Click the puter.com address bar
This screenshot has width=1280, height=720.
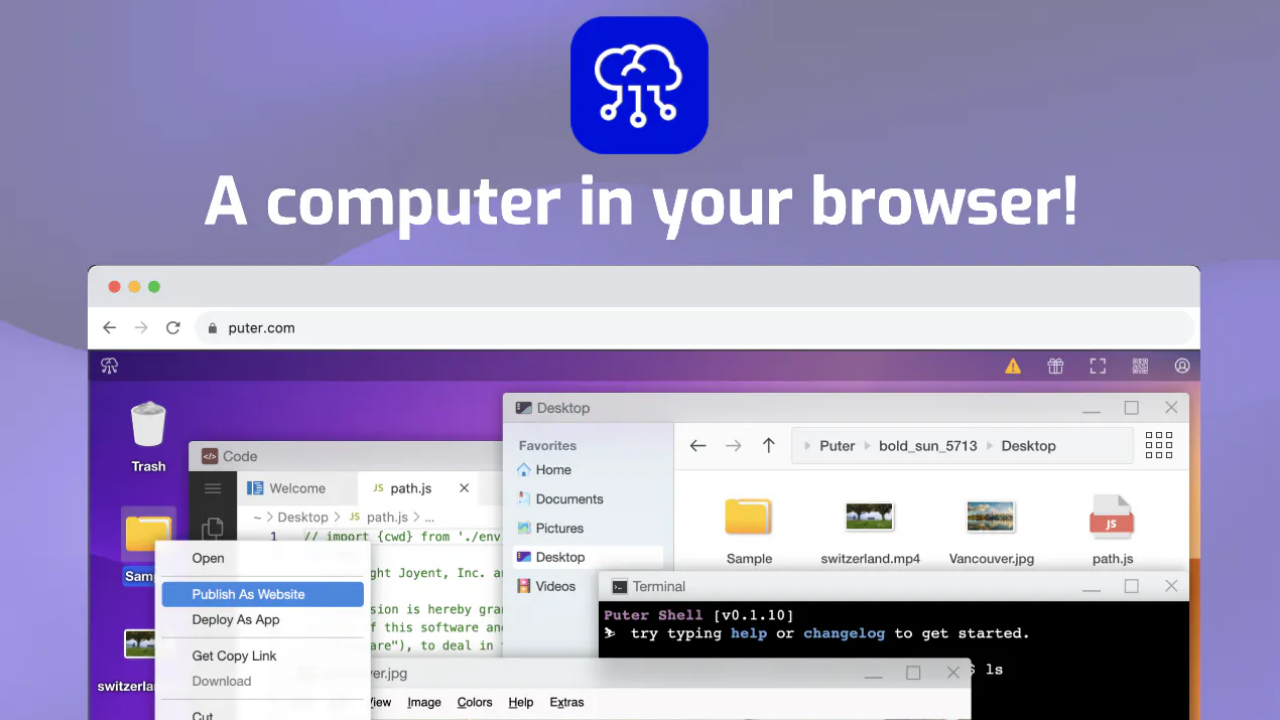tap(261, 327)
